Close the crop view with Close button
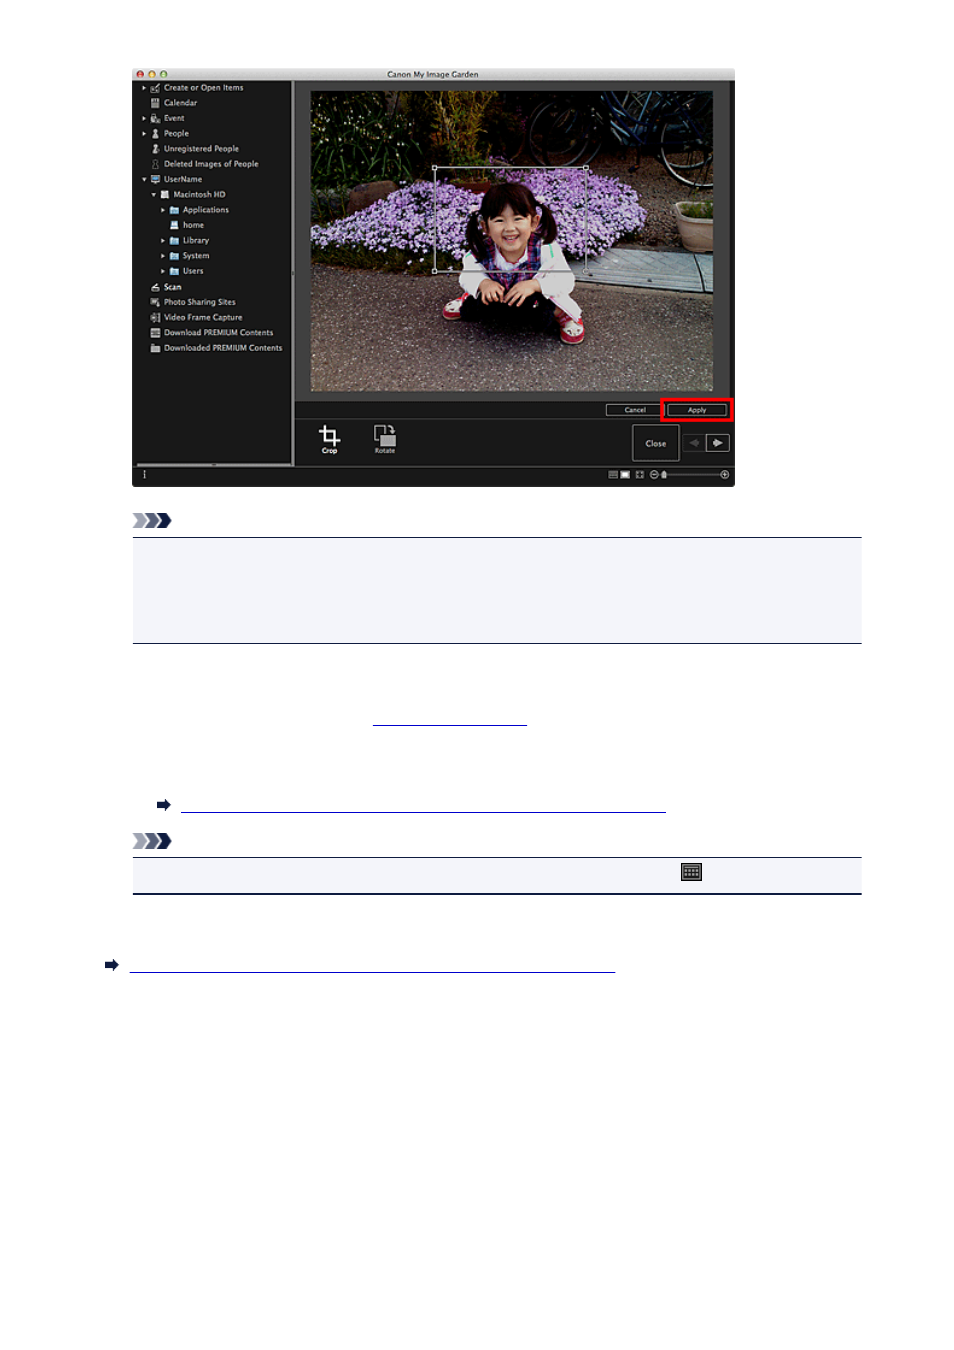This screenshot has height=1350, width=954. [x=656, y=443]
